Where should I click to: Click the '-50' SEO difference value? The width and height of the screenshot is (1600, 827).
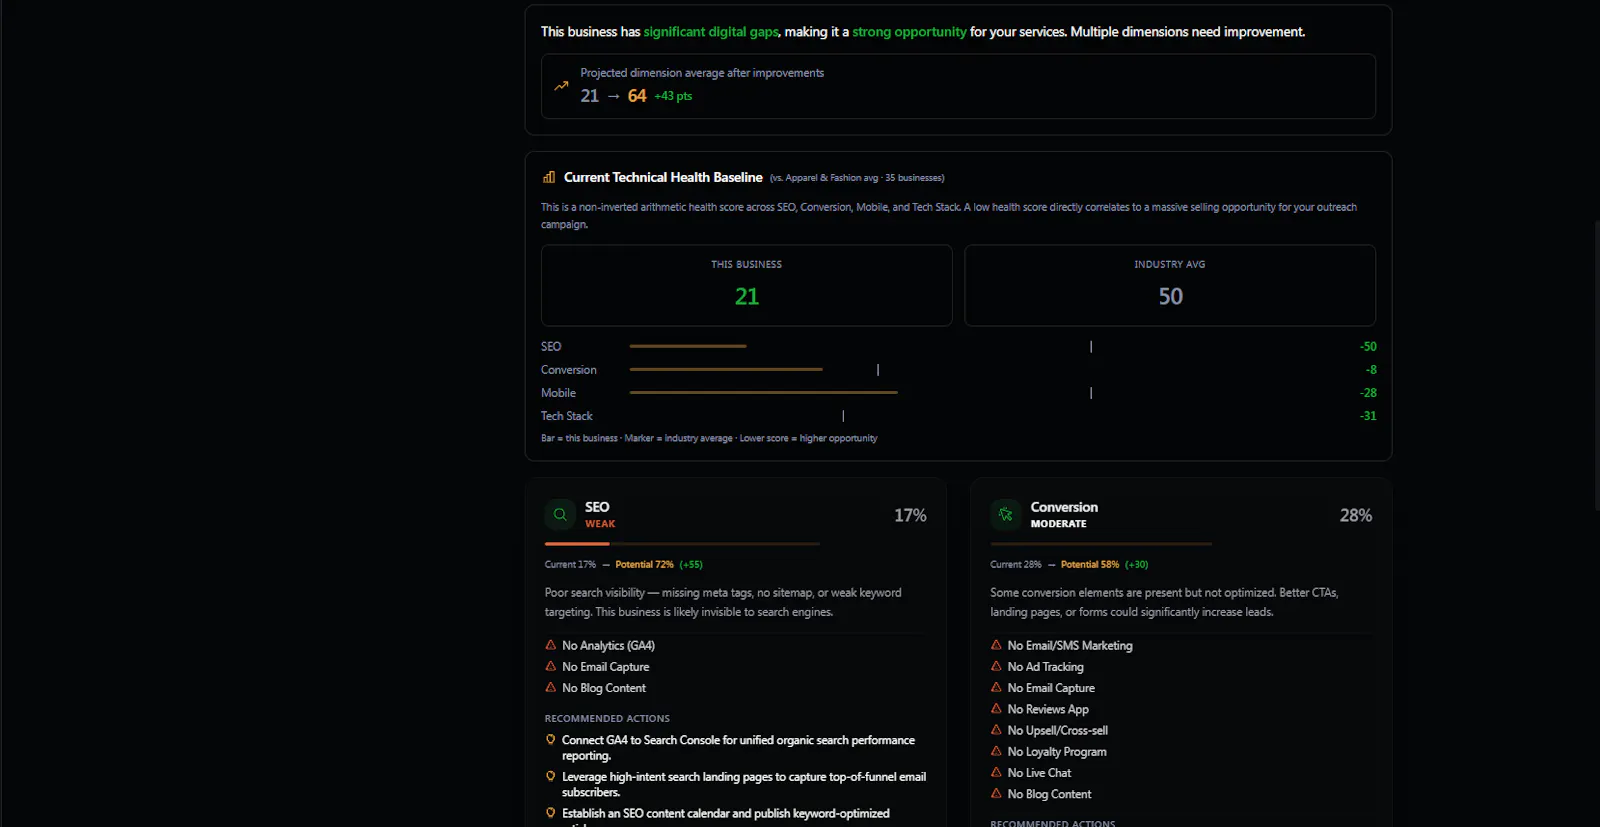click(1368, 347)
